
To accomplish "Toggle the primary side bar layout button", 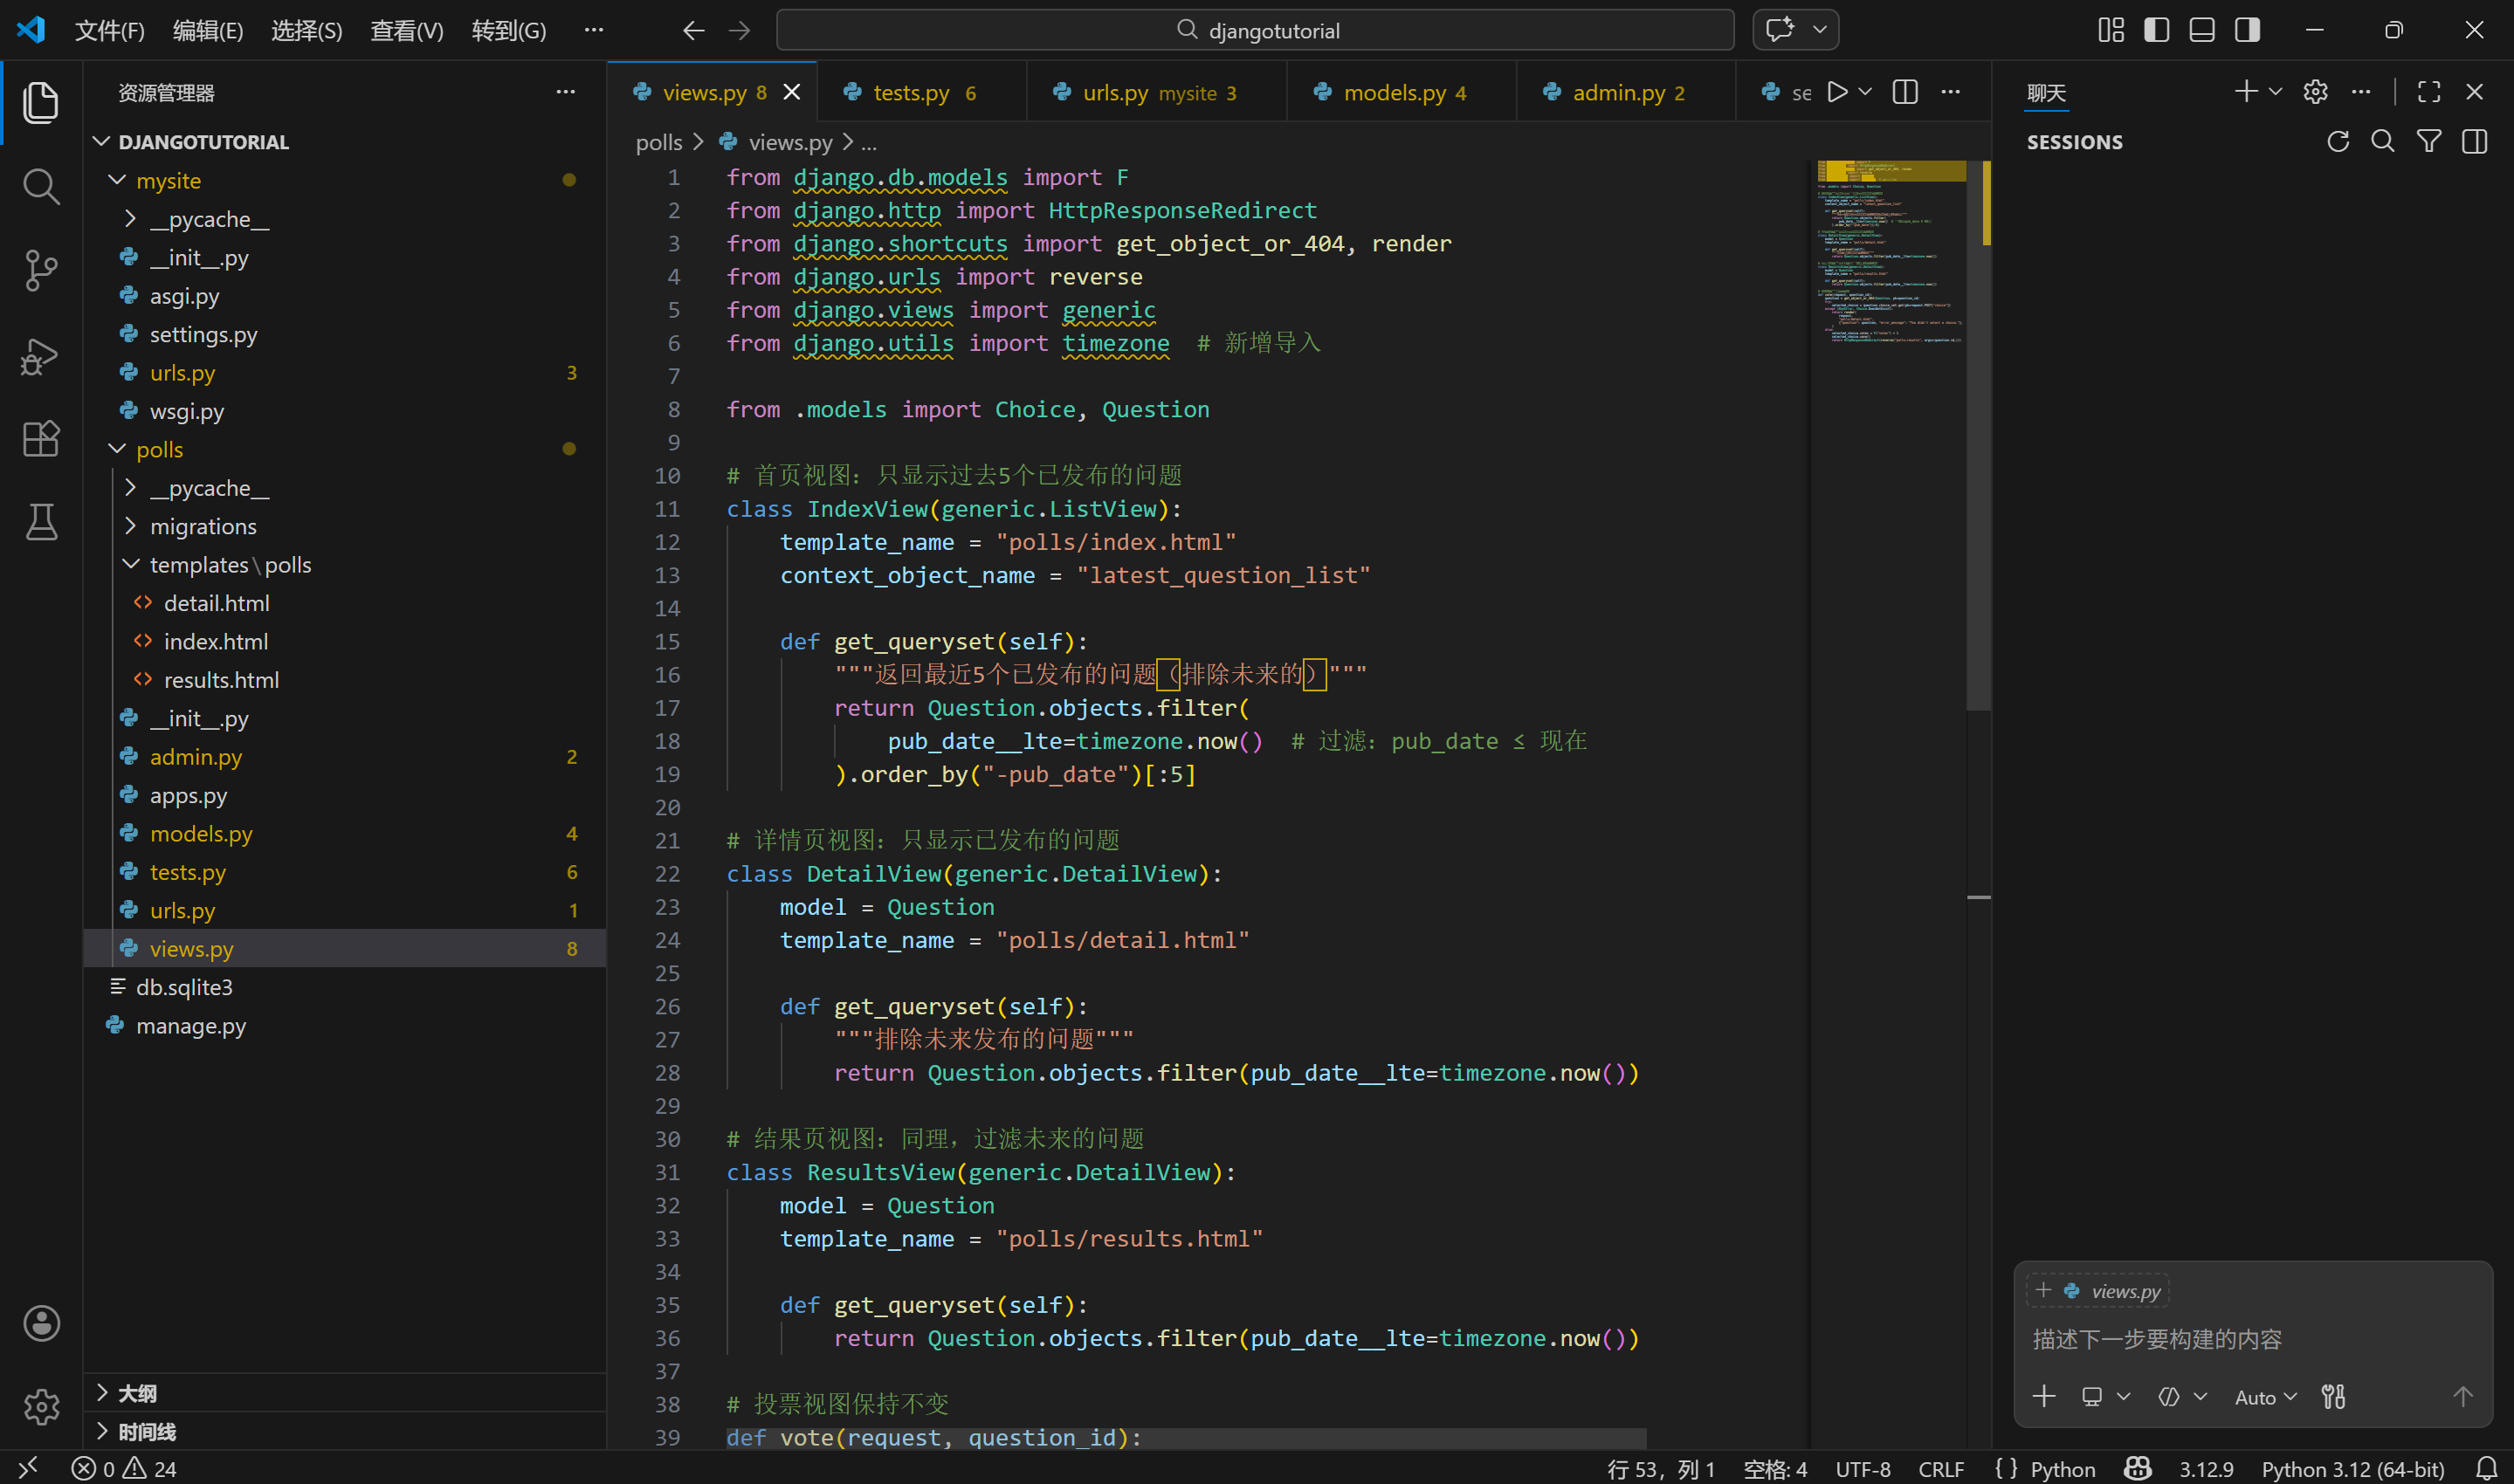I will 2156,30.
